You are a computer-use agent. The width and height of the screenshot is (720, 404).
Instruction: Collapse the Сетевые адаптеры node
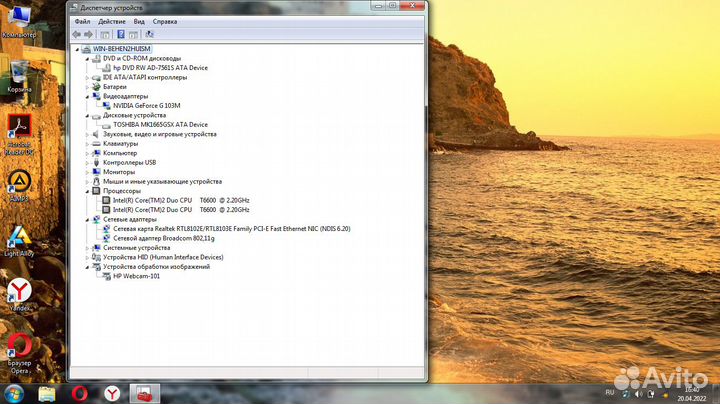point(87,219)
